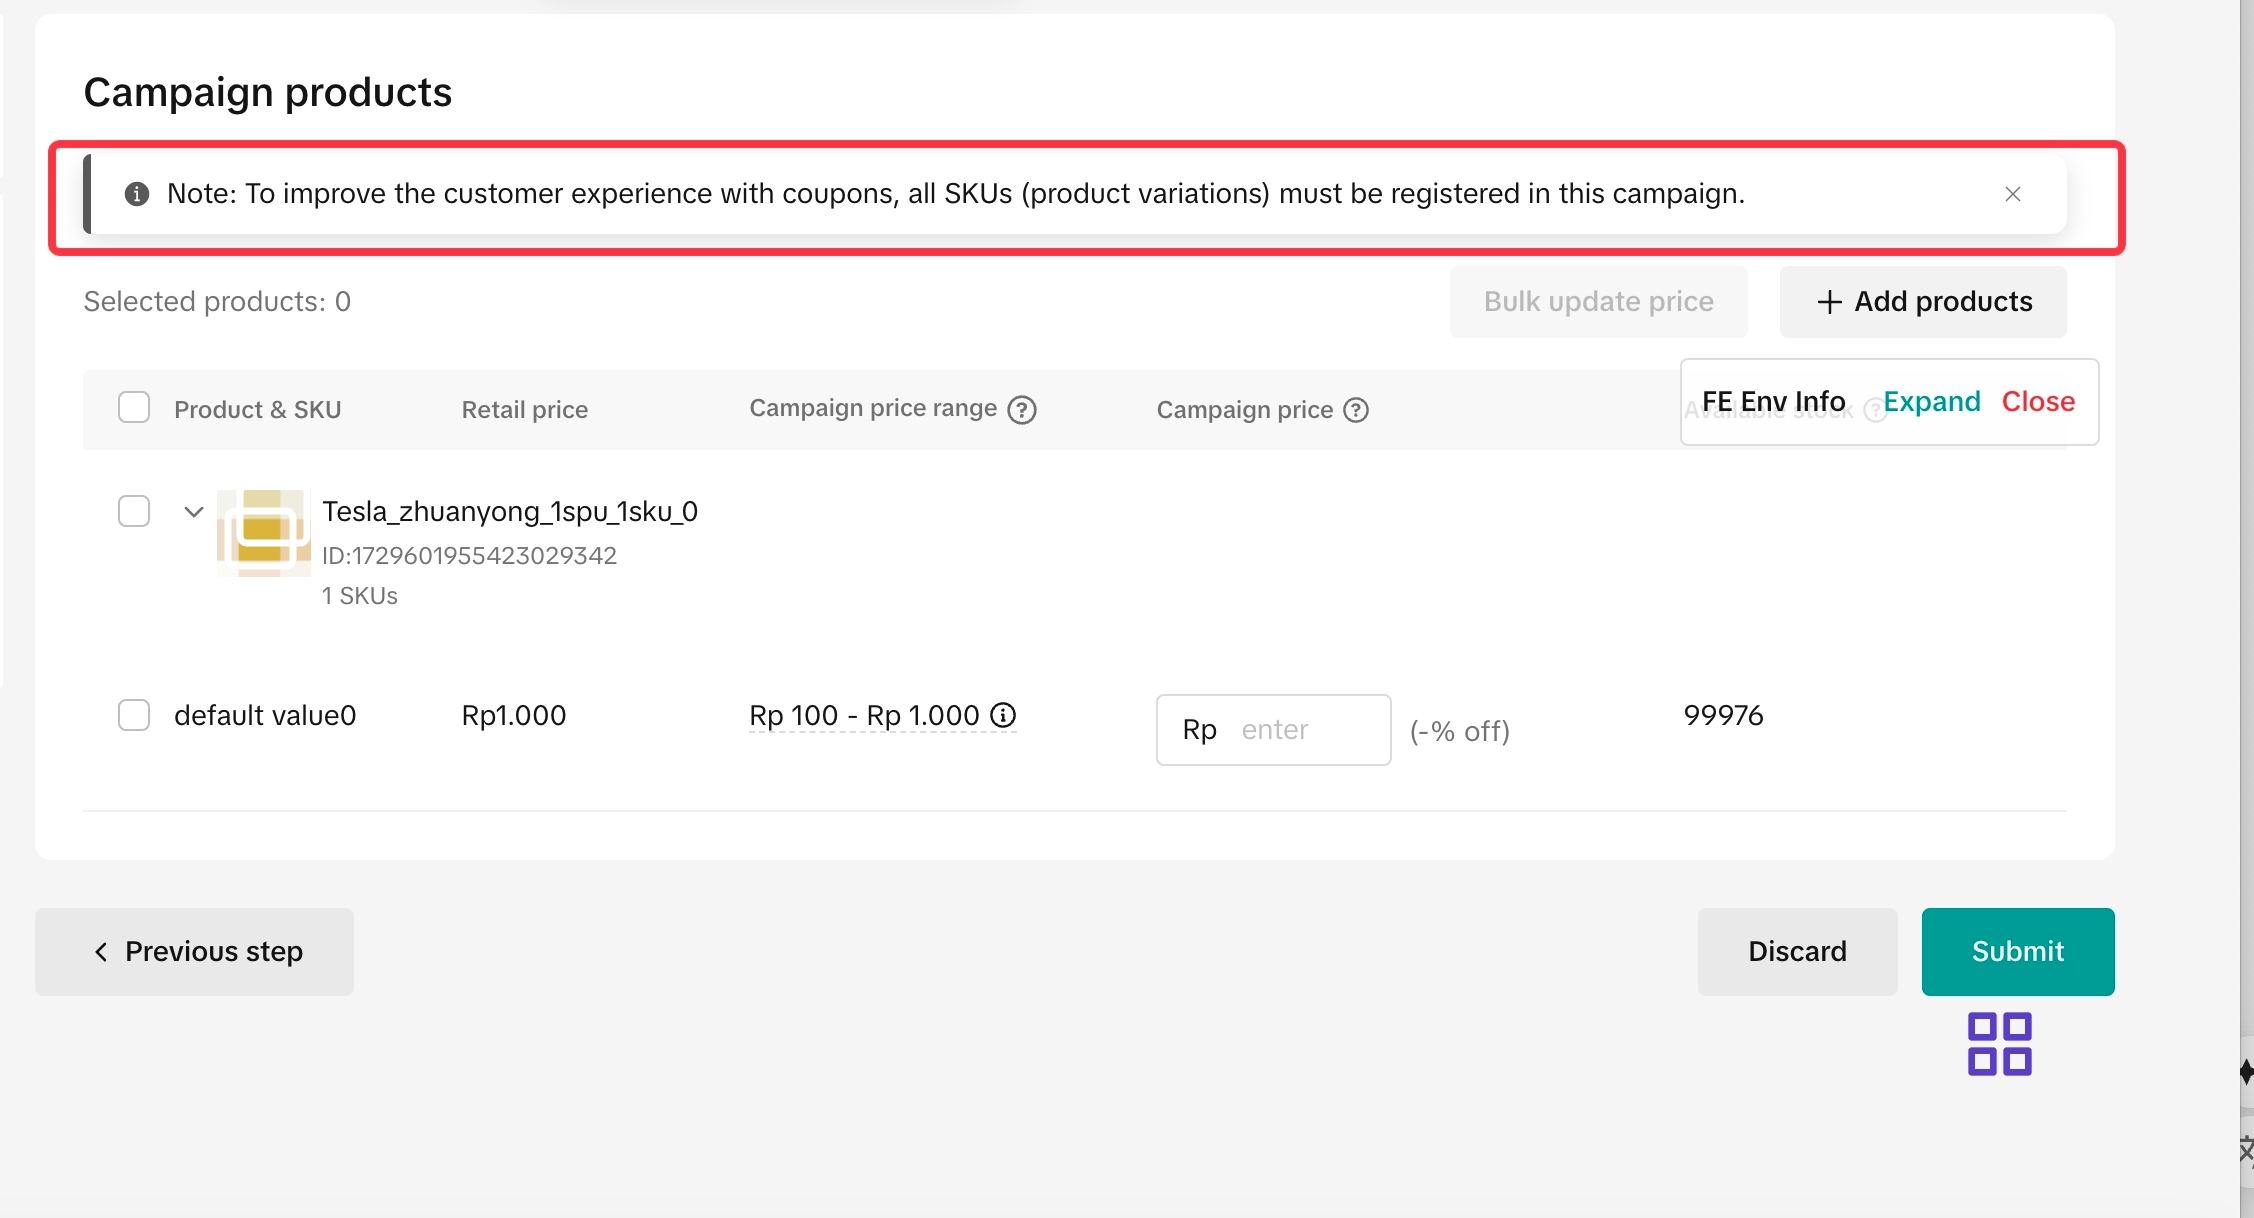Click info icon beside Rp 100 - Rp 1.000
2254x1218 pixels.
(1003, 715)
